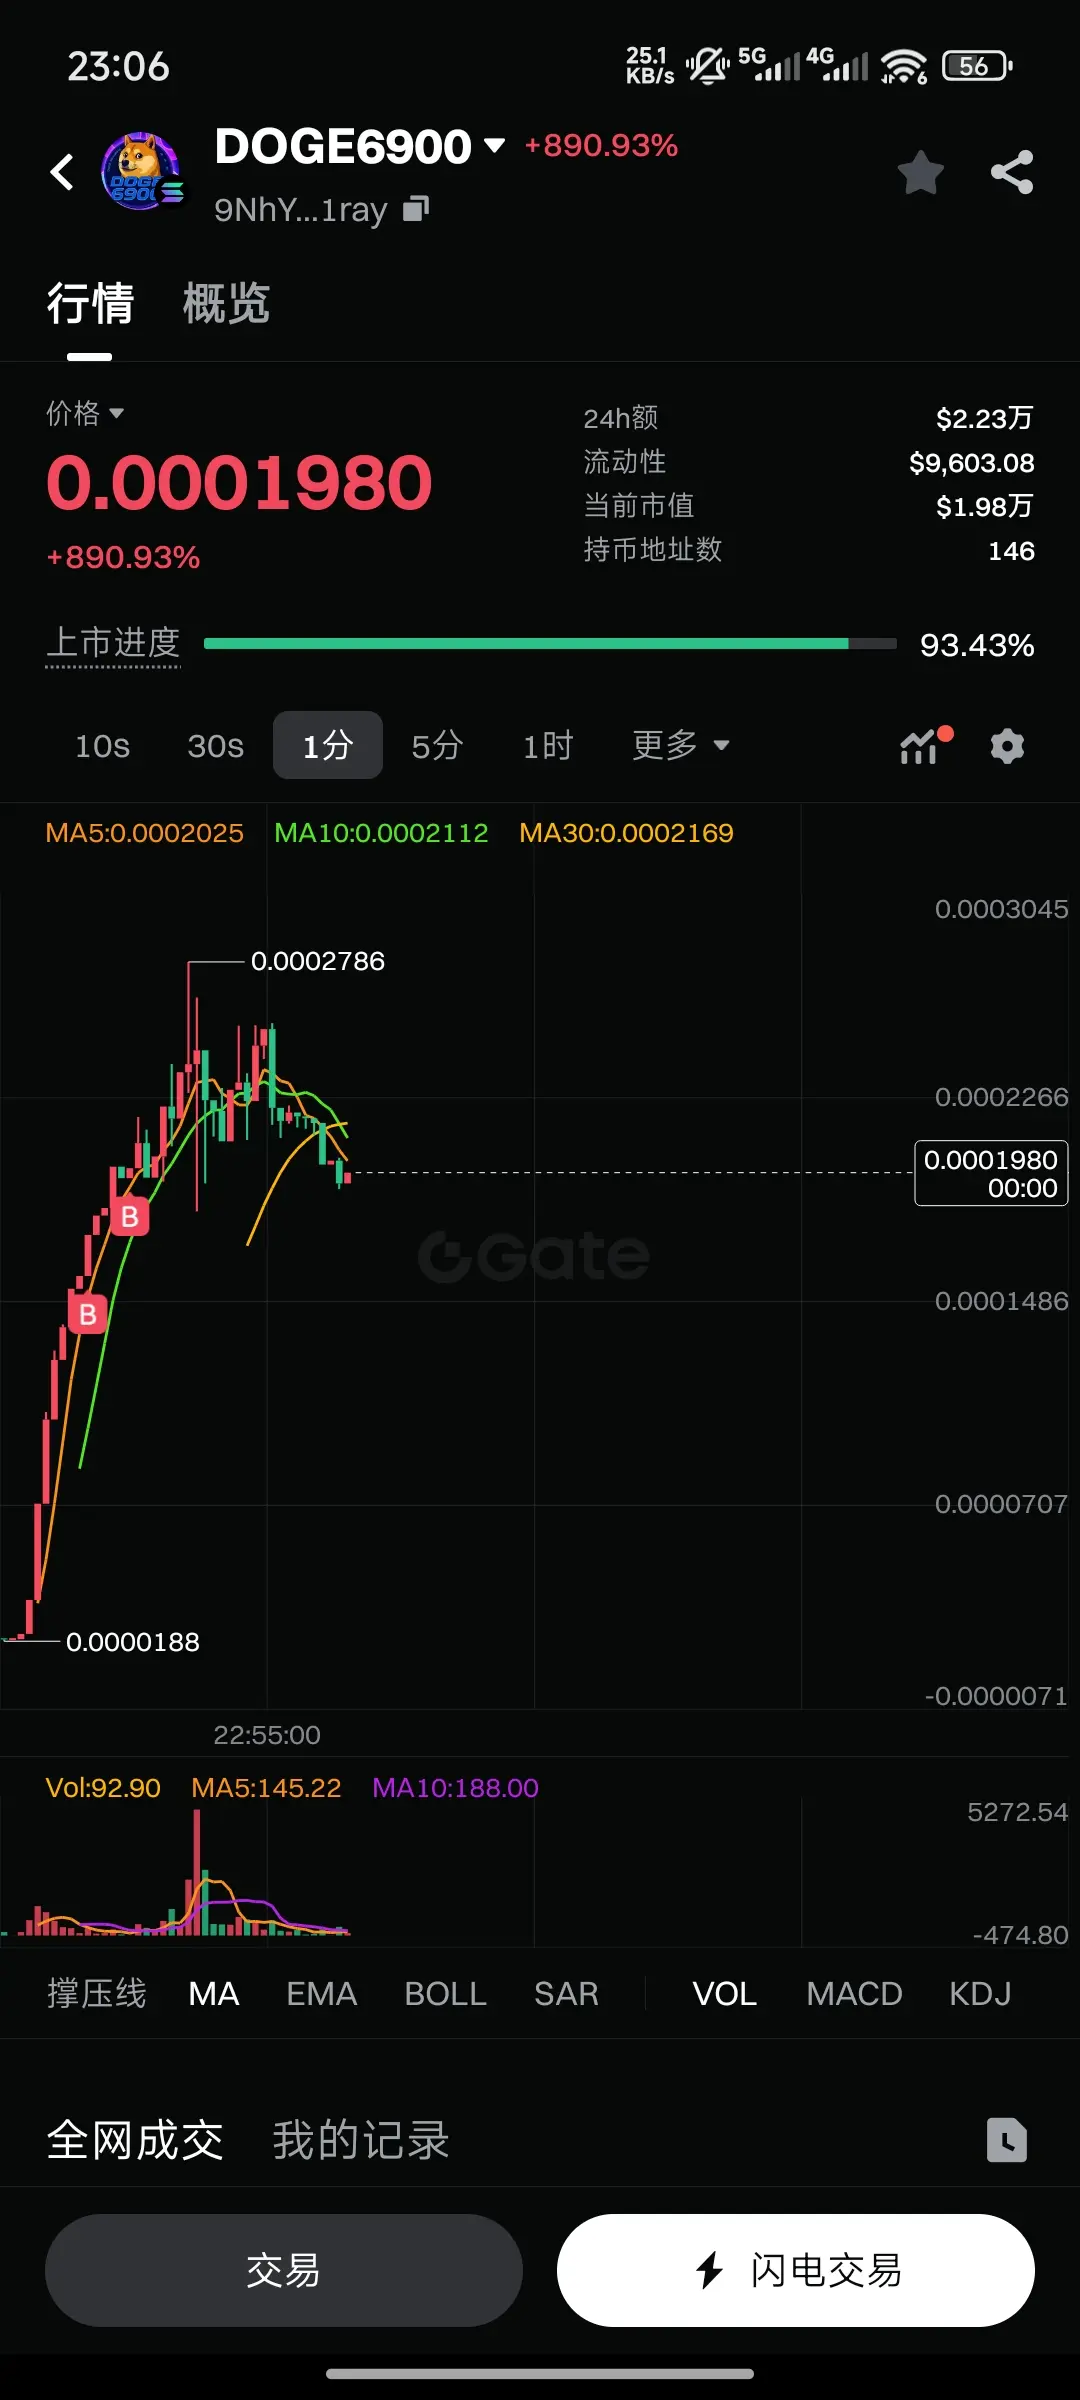Viewport: 1080px width, 2400px height.
Task: Tap the current price tag 0.0001980
Action: (x=991, y=1173)
